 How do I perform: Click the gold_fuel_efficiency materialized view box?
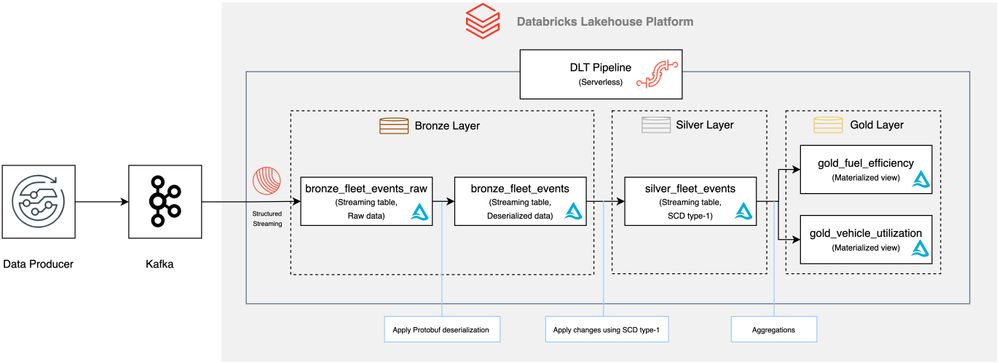tap(866, 169)
